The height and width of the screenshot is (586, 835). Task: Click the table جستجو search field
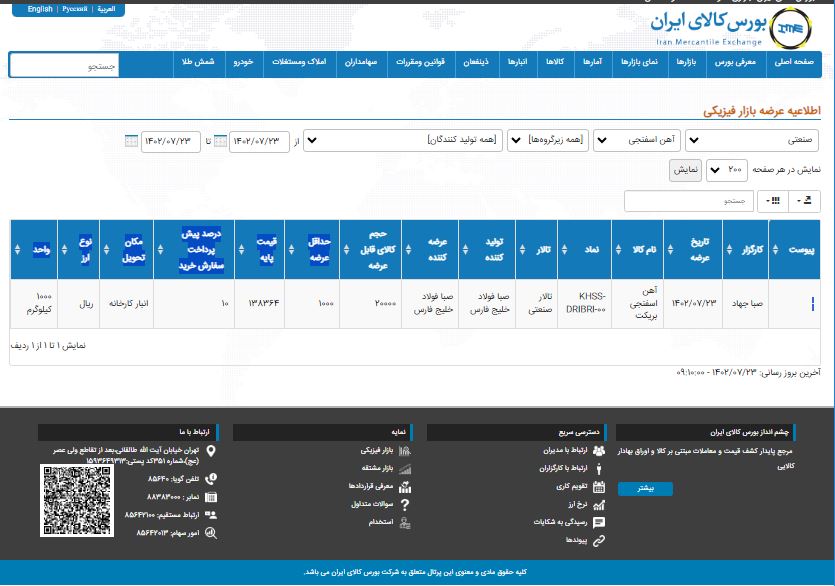point(689,201)
